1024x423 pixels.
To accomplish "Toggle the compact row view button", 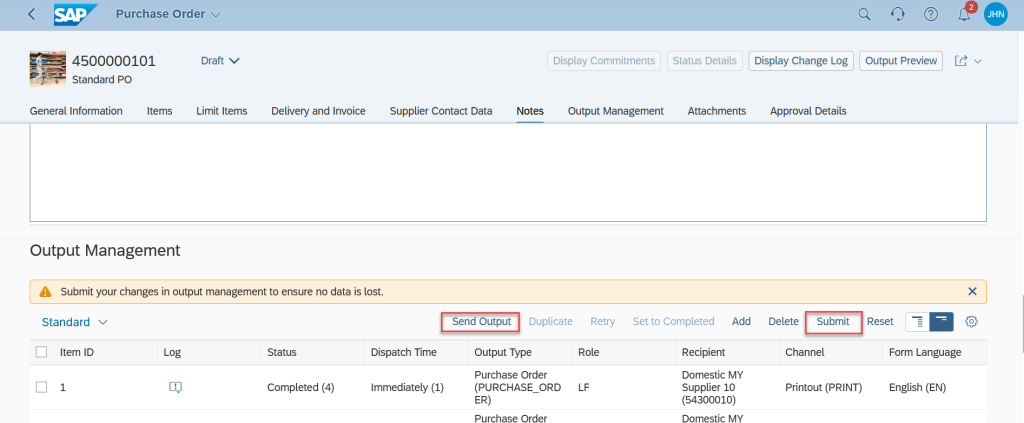I will [941, 322].
